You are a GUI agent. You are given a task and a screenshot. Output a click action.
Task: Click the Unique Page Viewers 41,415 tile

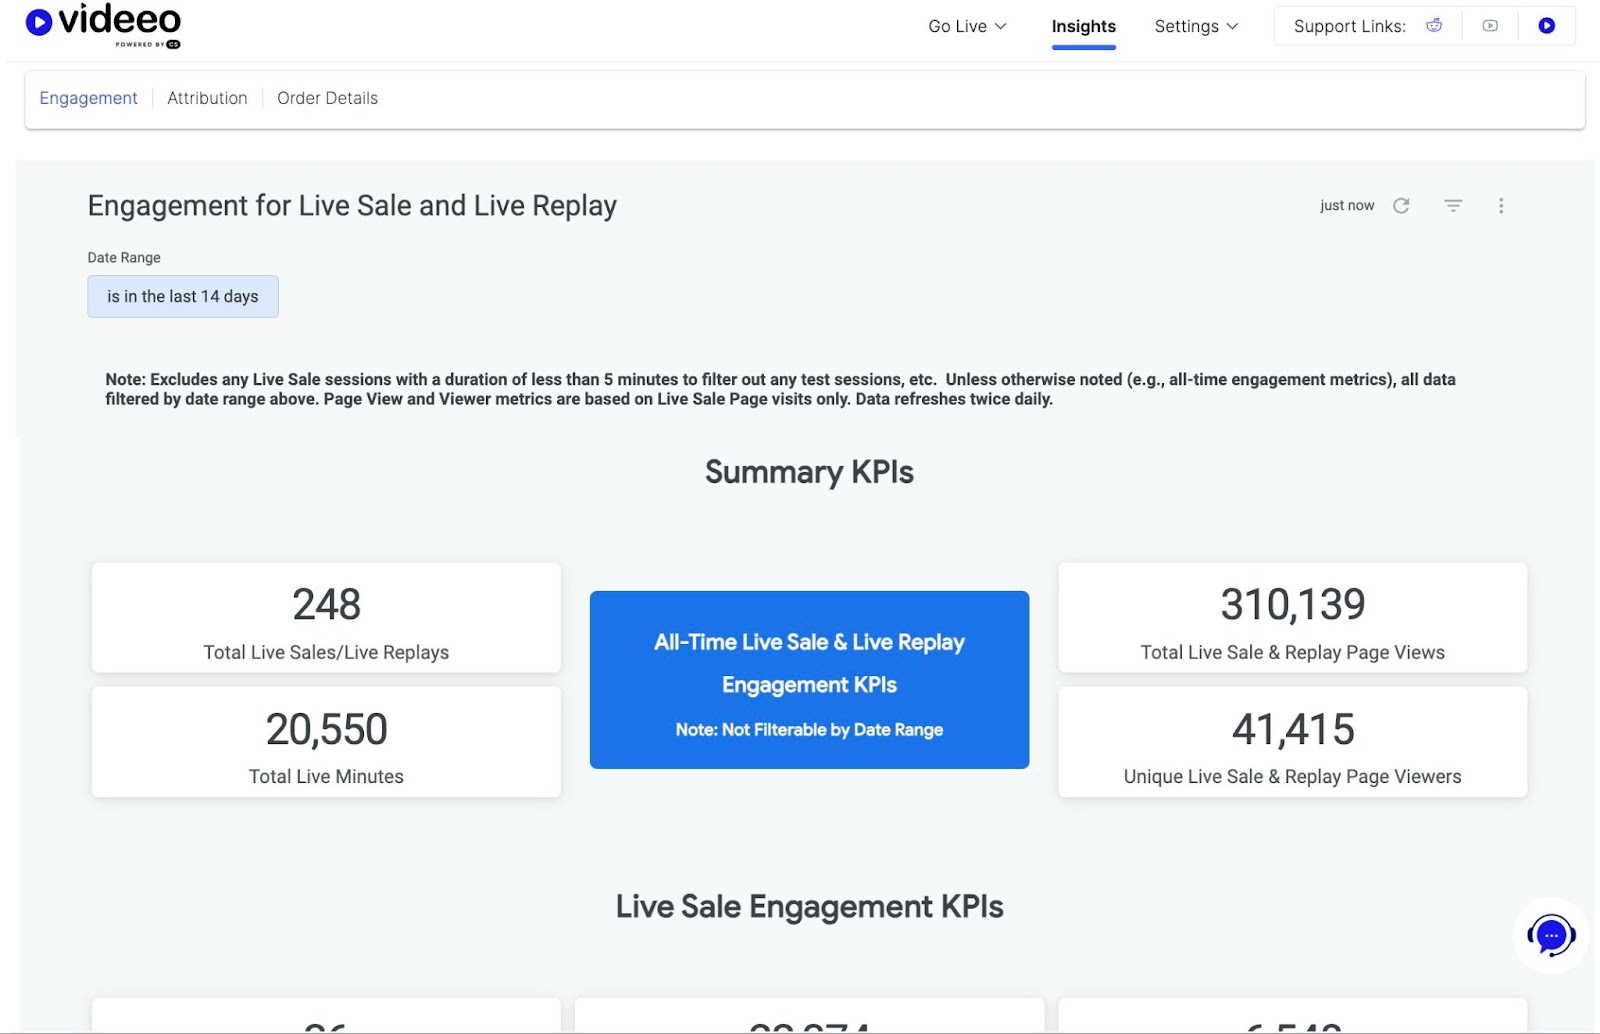[1292, 742]
